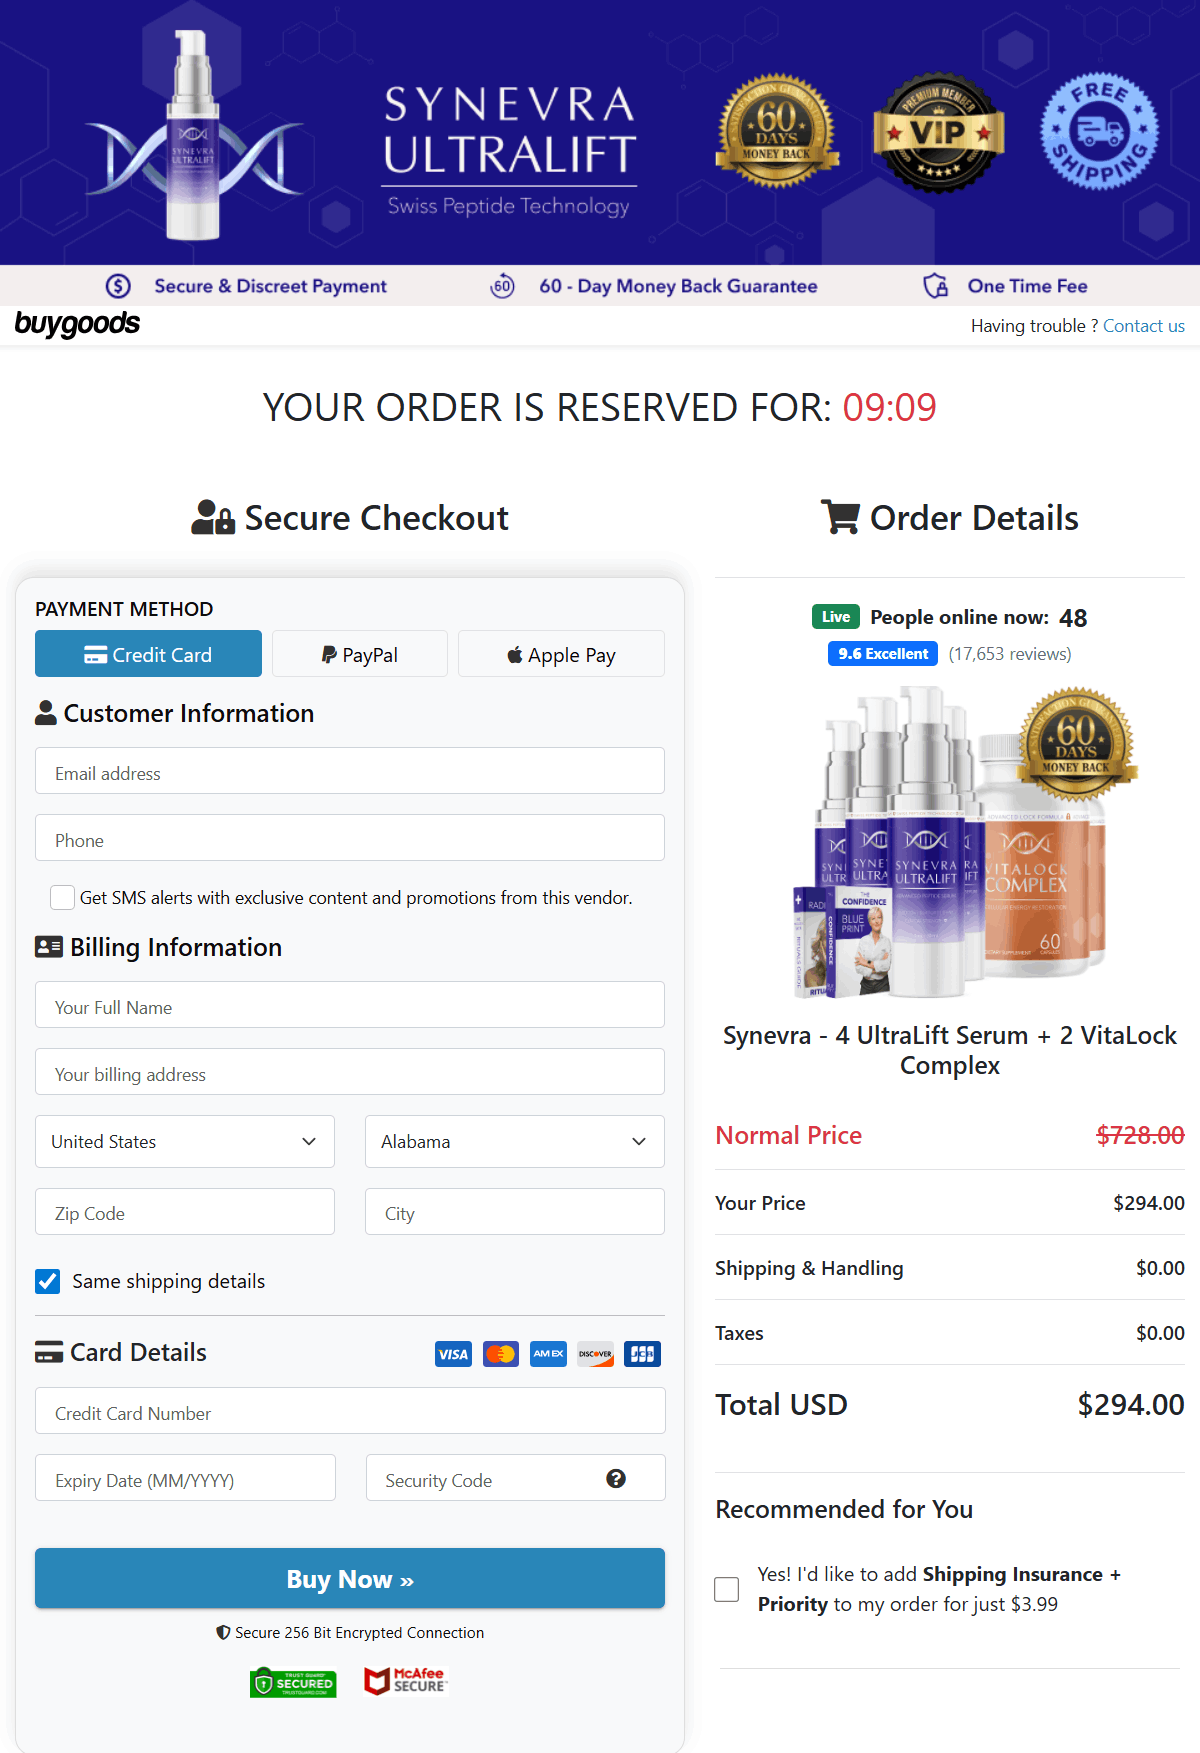Open the state dropdown showing Alabama
This screenshot has height=1753, width=1200.
click(x=514, y=1141)
